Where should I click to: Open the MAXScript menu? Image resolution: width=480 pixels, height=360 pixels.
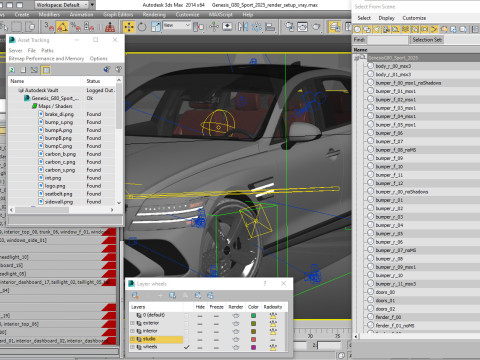pos(221,15)
